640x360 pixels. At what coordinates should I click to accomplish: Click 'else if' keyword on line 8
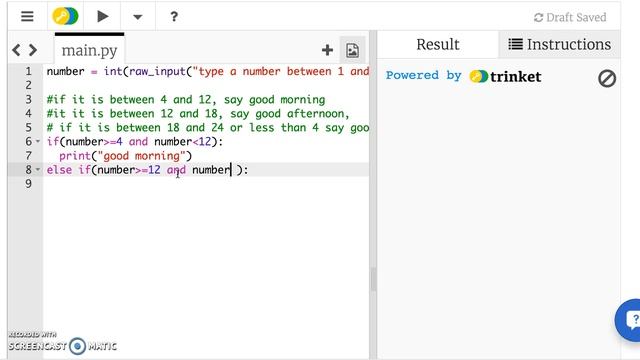point(69,170)
